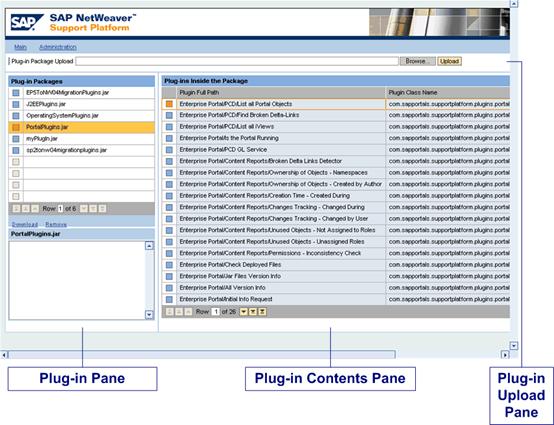Viewport: 554px width, 425px height.
Task: Select row icon for PCD GL Service
Action: pos(169,150)
